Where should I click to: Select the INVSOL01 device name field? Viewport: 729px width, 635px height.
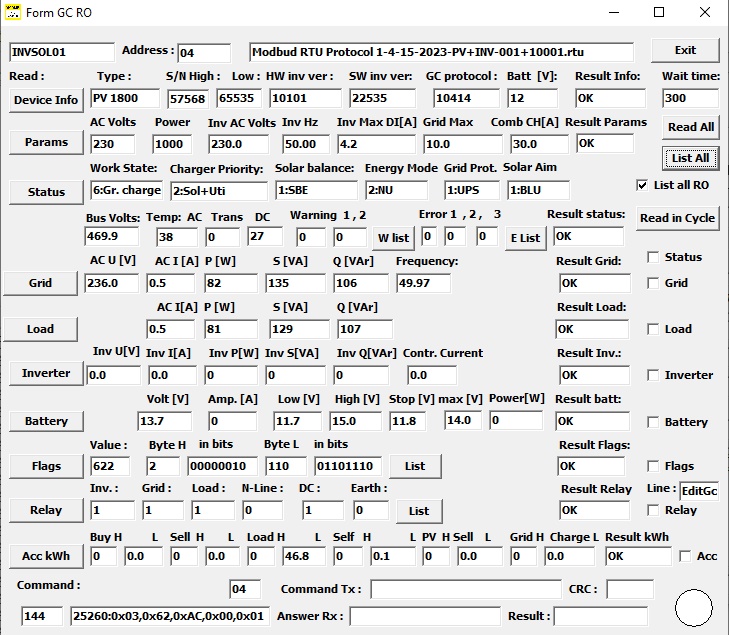tap(62, 52)
